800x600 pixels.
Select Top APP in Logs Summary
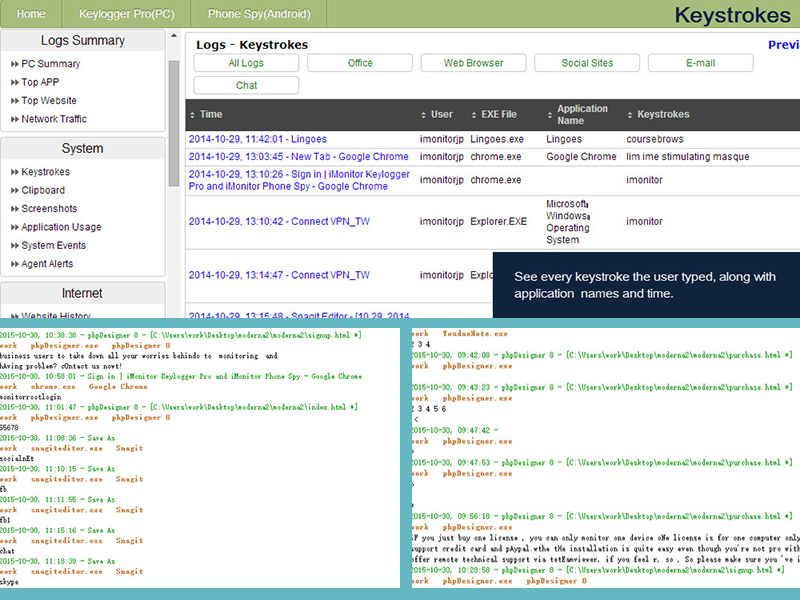pyautogui.click(x=40, y=82)
